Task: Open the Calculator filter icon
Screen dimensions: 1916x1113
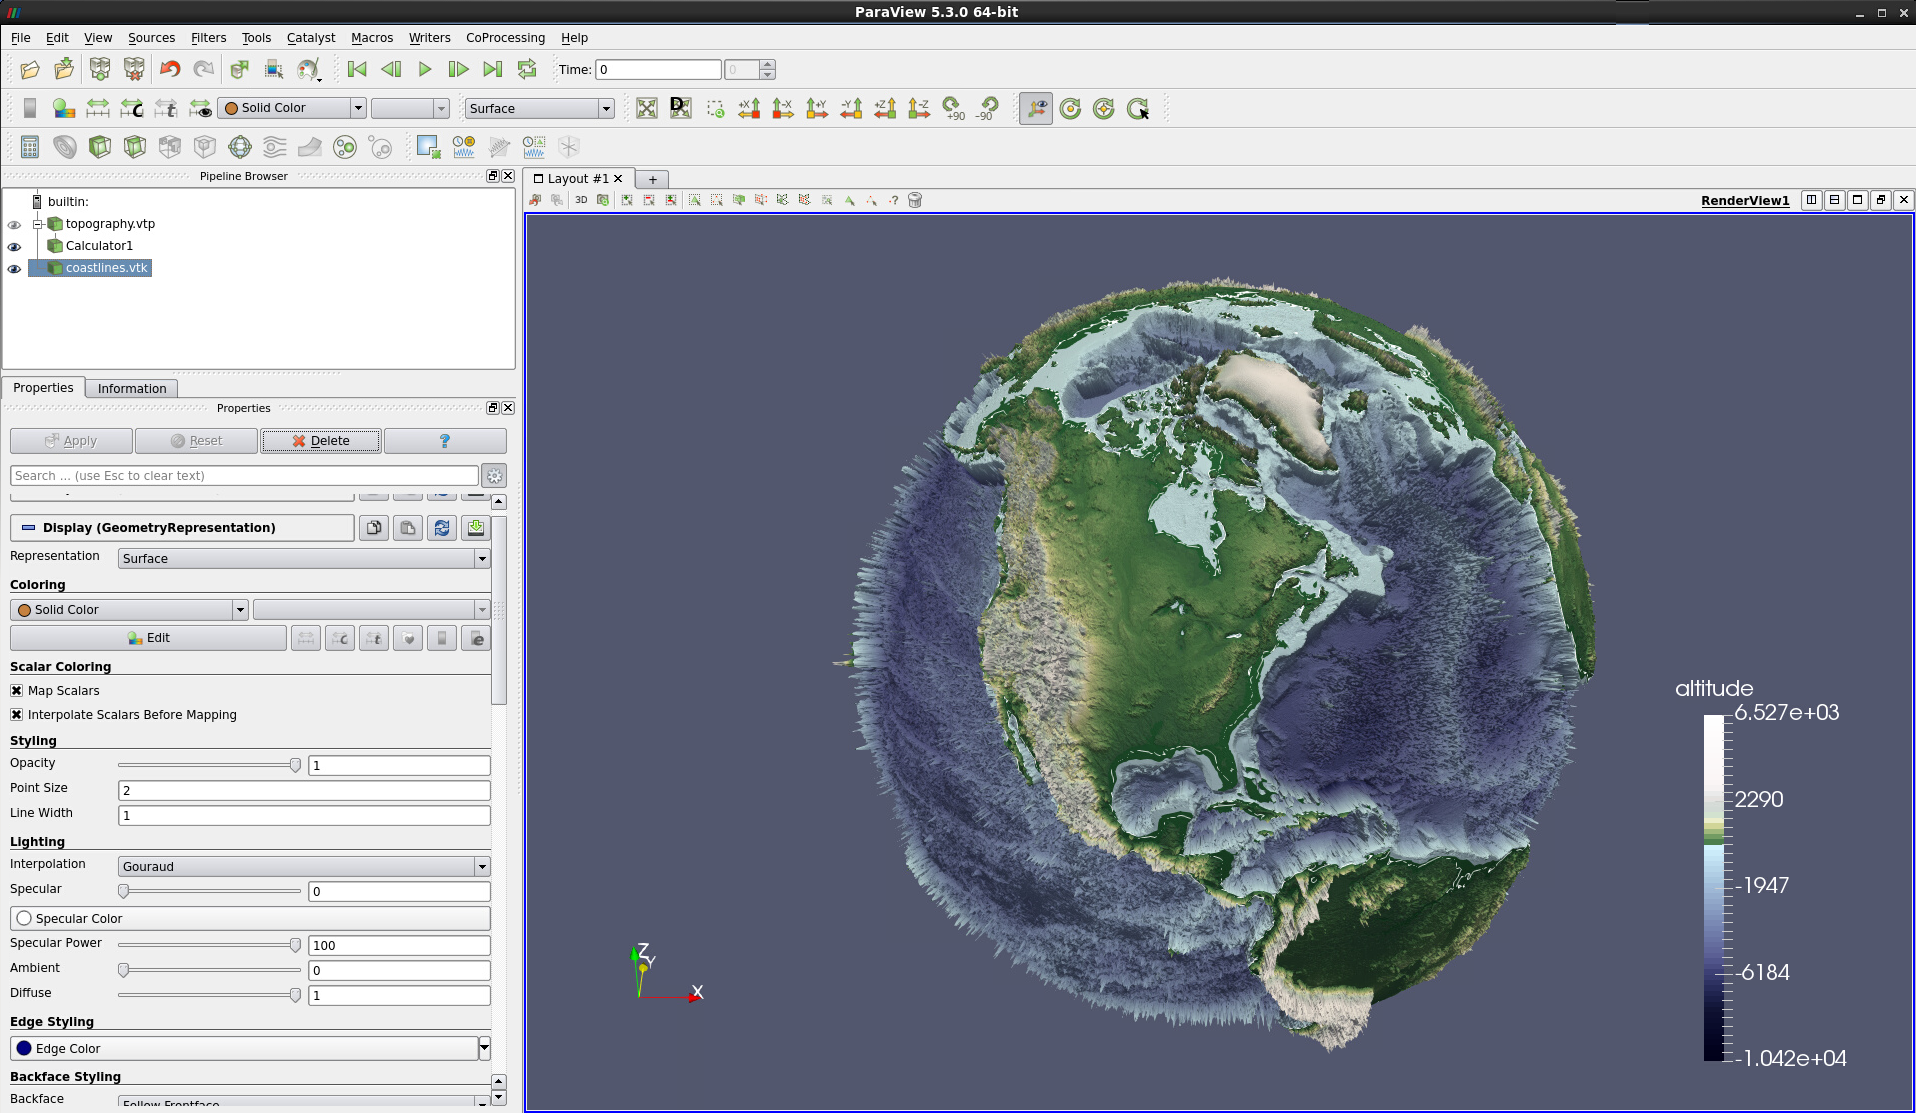Action: (x=30, y=147)
